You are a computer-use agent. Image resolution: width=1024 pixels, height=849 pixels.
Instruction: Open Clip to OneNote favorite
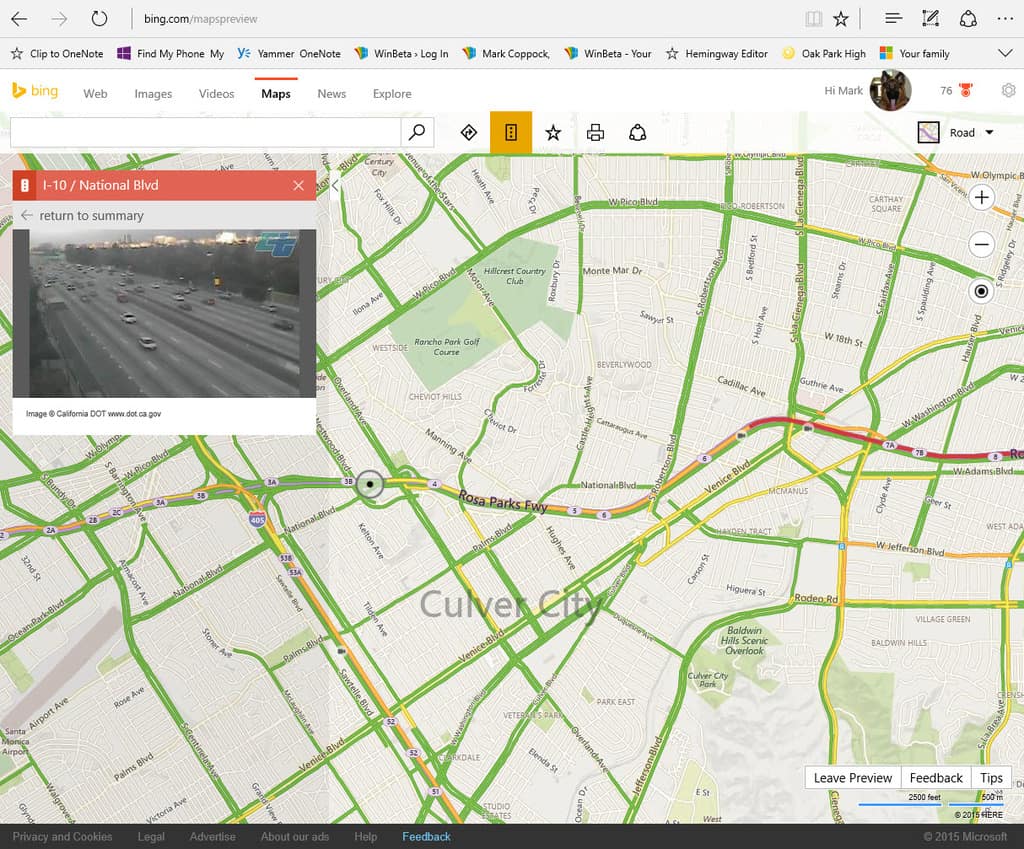57,54
